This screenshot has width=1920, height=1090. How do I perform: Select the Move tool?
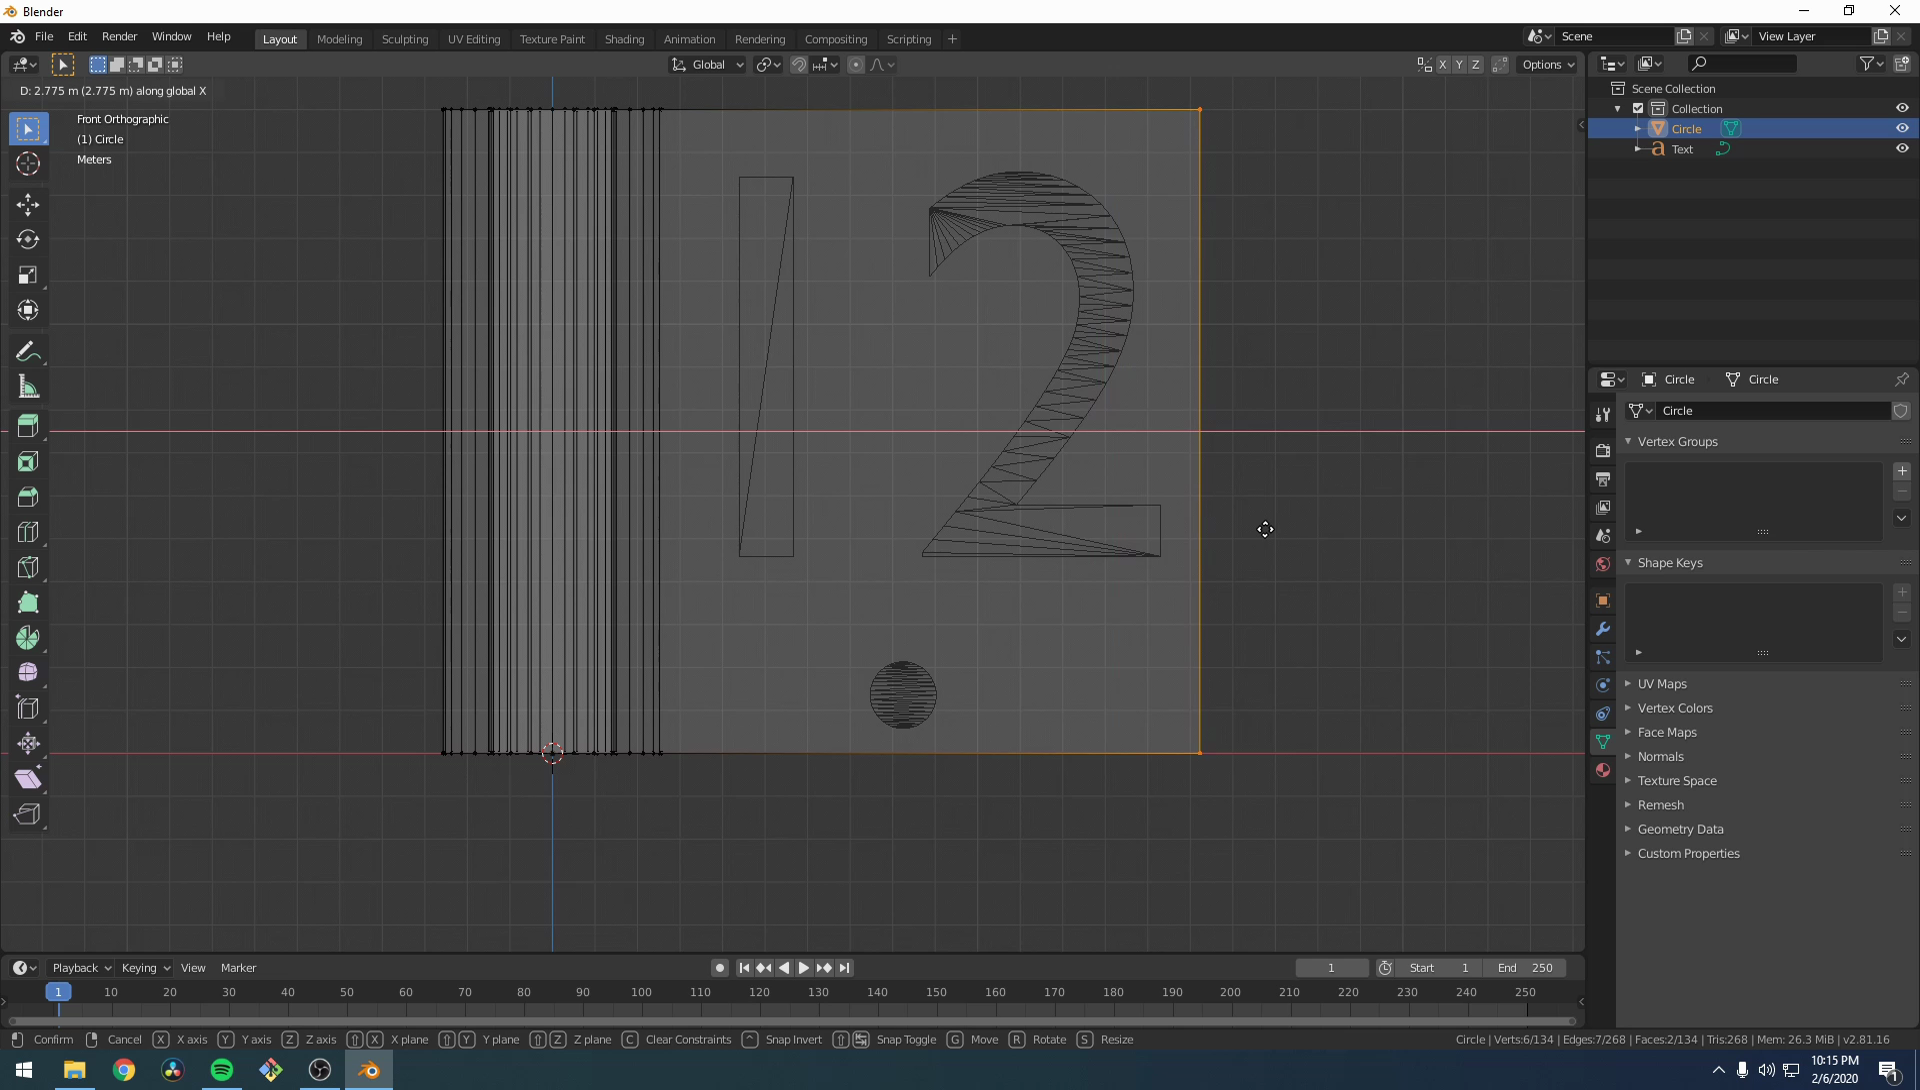(x=28, y=205)
